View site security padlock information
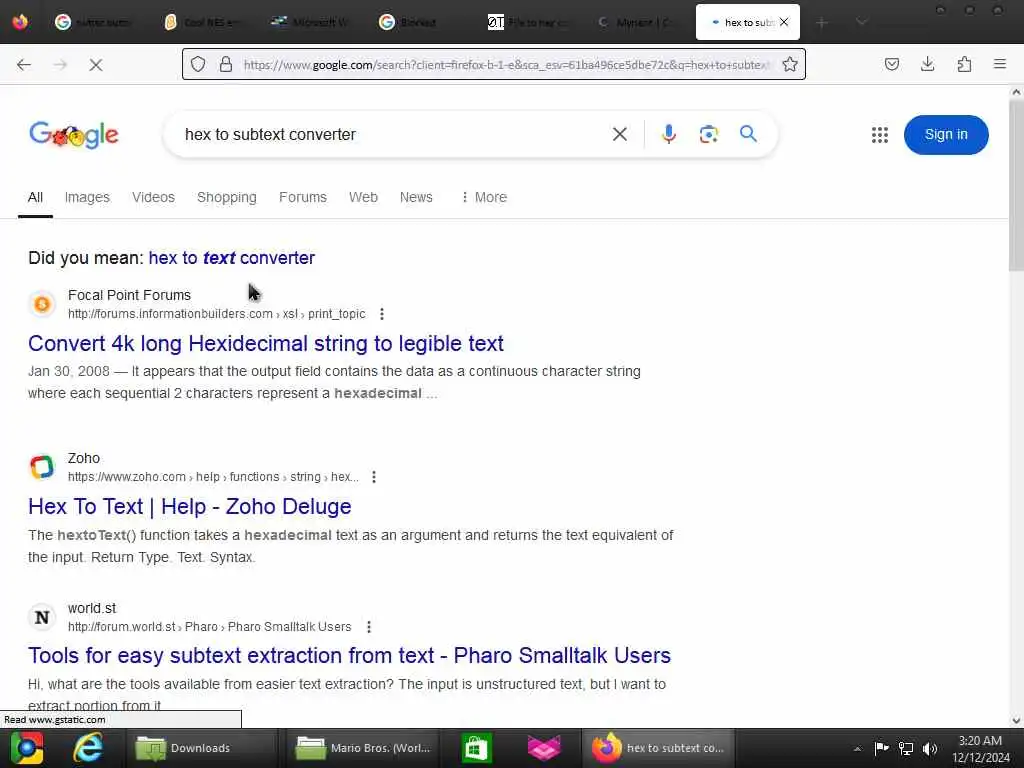This screenshot has height=768, width=1024. coord(226,64)
